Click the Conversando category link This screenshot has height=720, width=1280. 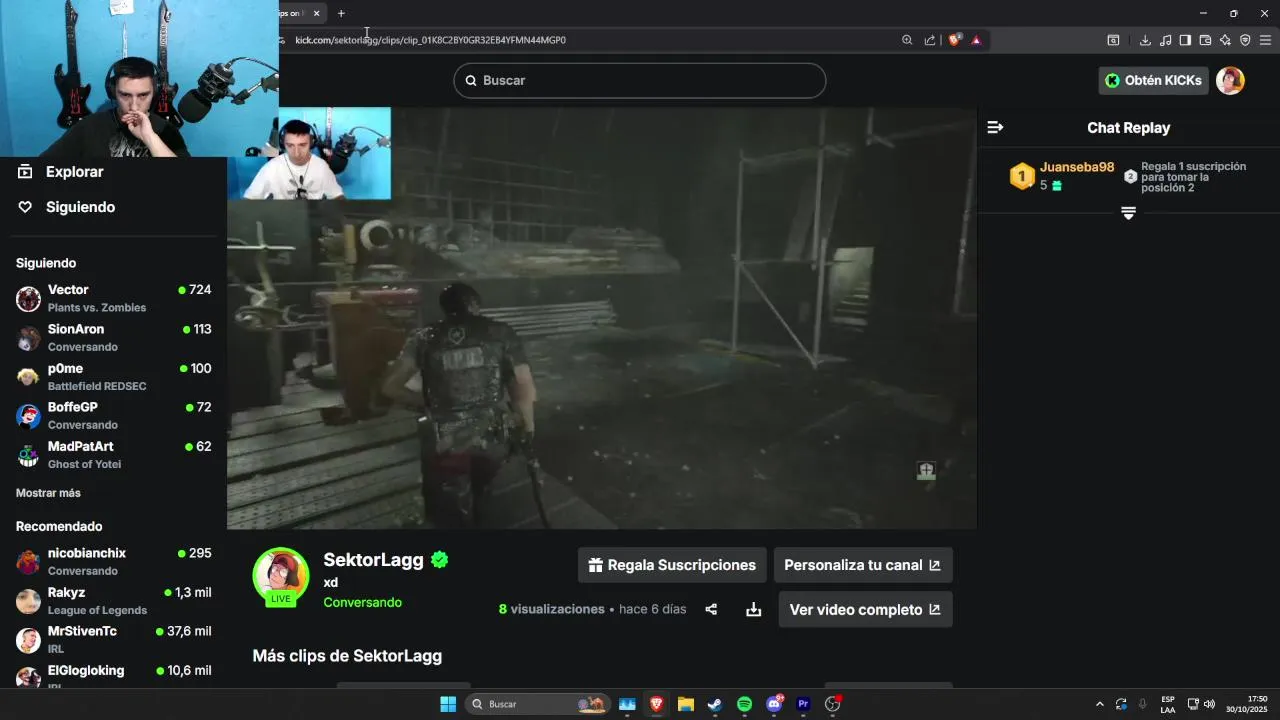(362, 602)
